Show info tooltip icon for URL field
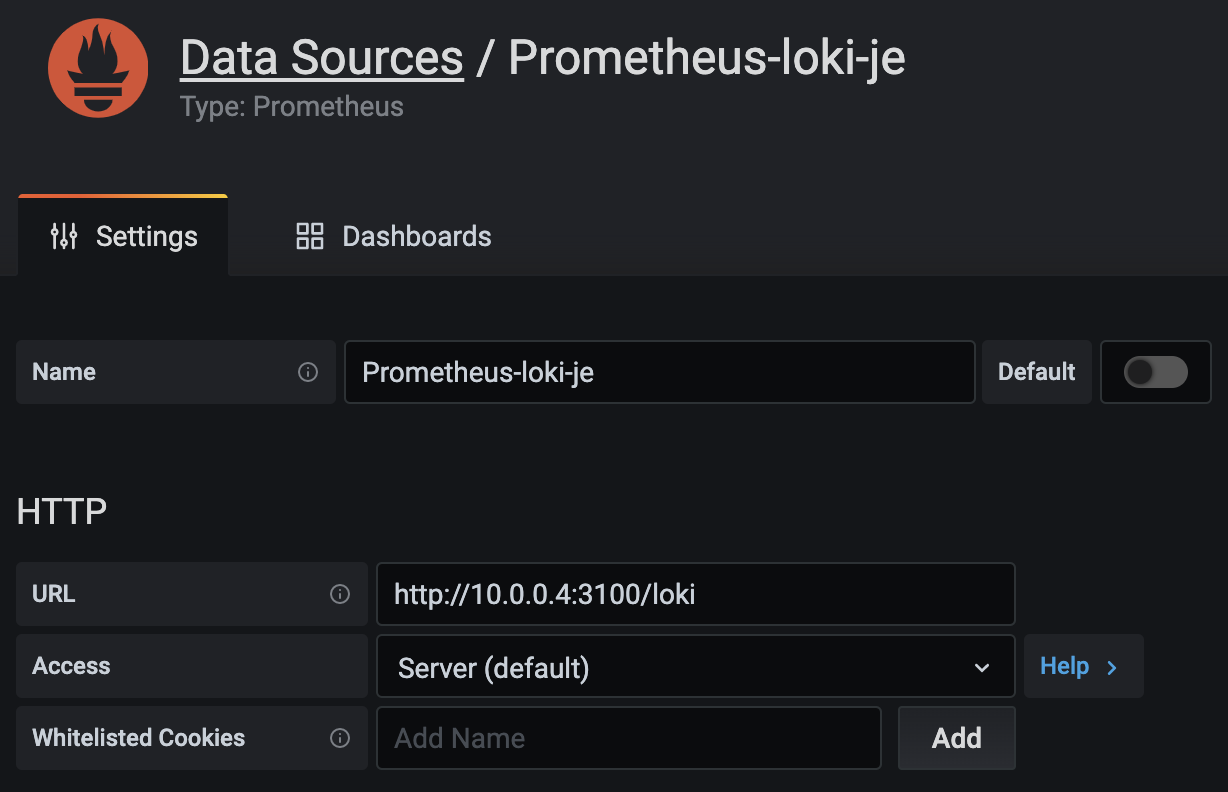 (x=340, y=594)
